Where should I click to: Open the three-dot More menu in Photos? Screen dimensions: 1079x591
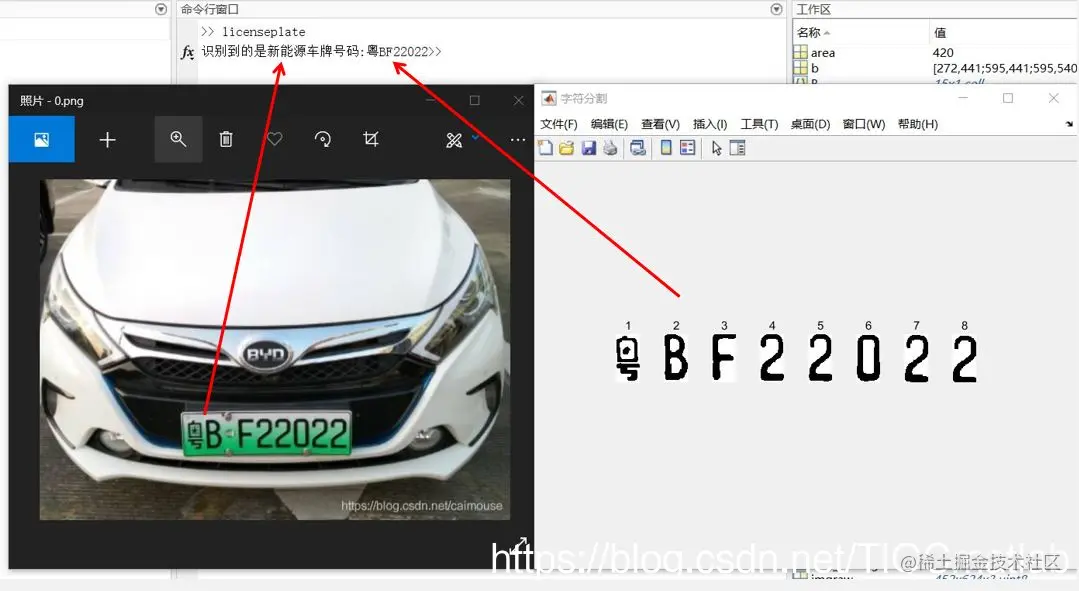click(518, 140)
